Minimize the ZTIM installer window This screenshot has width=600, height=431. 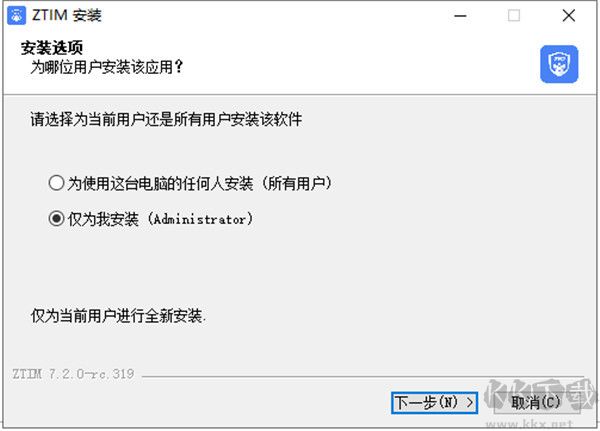460,16
